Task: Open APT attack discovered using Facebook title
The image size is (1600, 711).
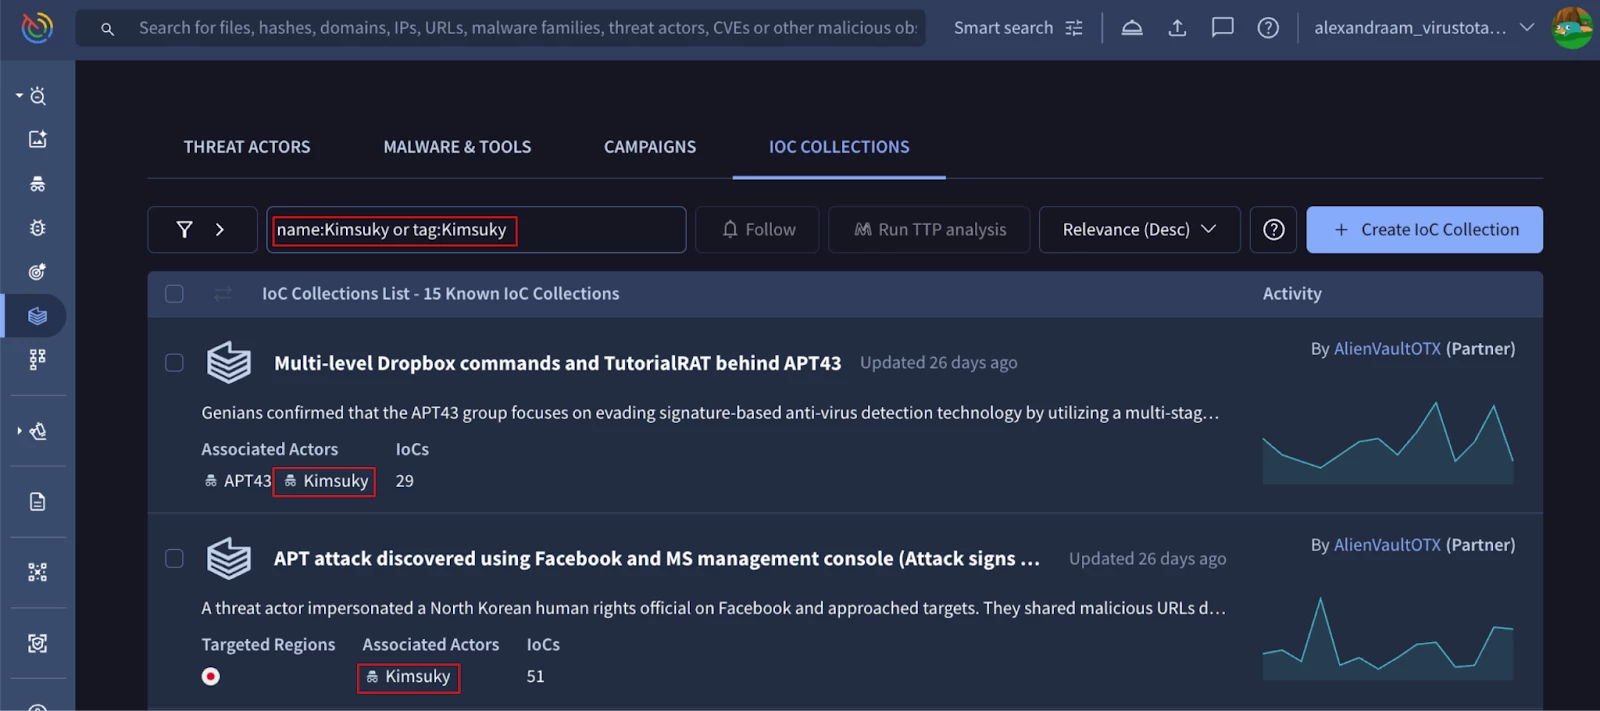Action: click(x=657, y=559)
